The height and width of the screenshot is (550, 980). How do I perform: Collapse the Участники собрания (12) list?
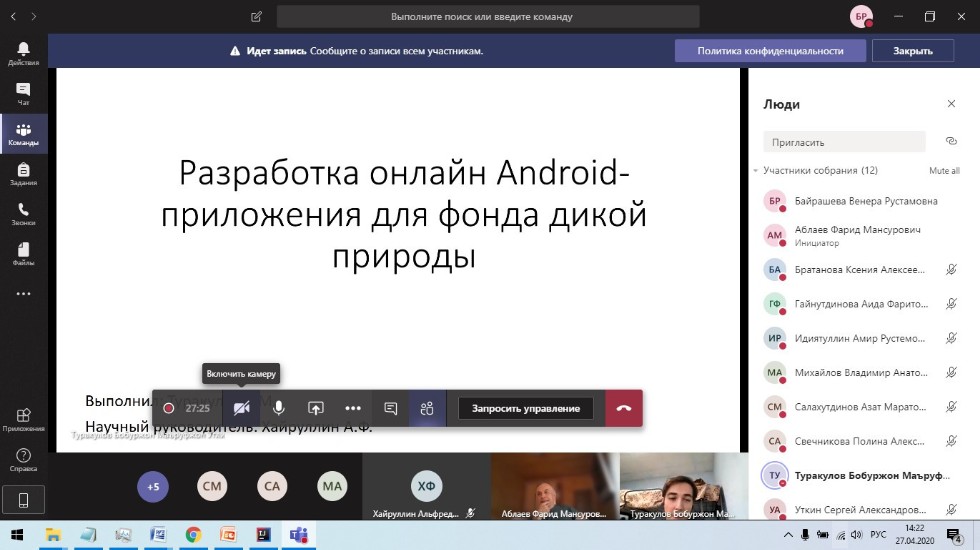pyautogui.click(x=756, y=171)
